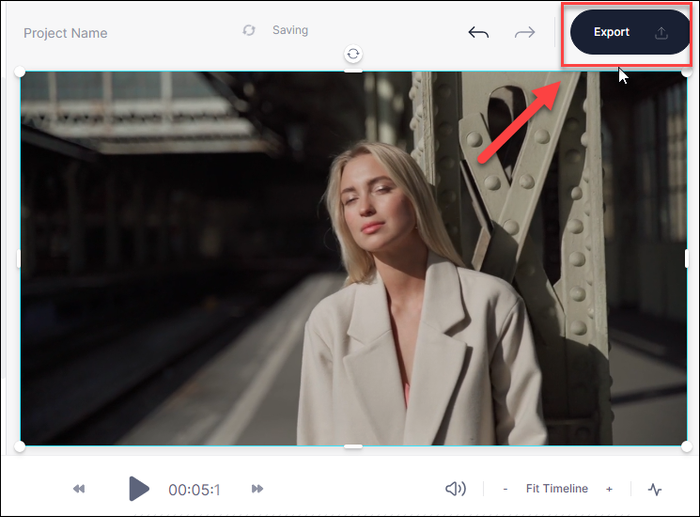Skip forward with the fast-forward button

tap(257, 489)
